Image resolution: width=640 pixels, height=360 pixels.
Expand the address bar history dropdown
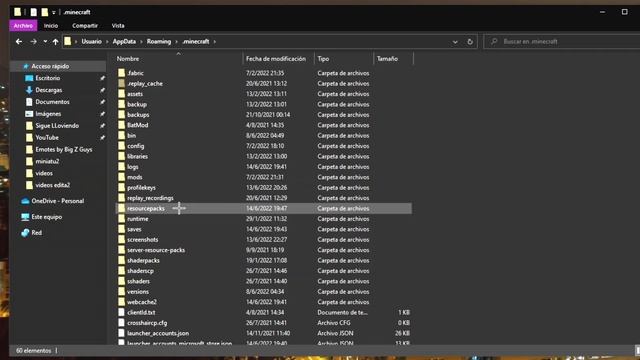click(x=455, y=42)
